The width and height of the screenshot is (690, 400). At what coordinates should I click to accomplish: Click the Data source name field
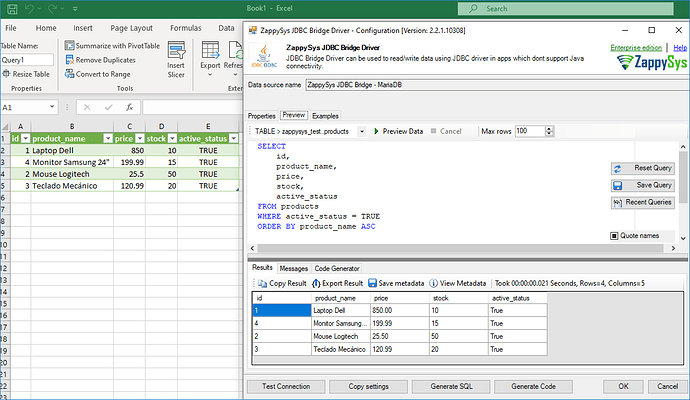click(x=497, y=85)
